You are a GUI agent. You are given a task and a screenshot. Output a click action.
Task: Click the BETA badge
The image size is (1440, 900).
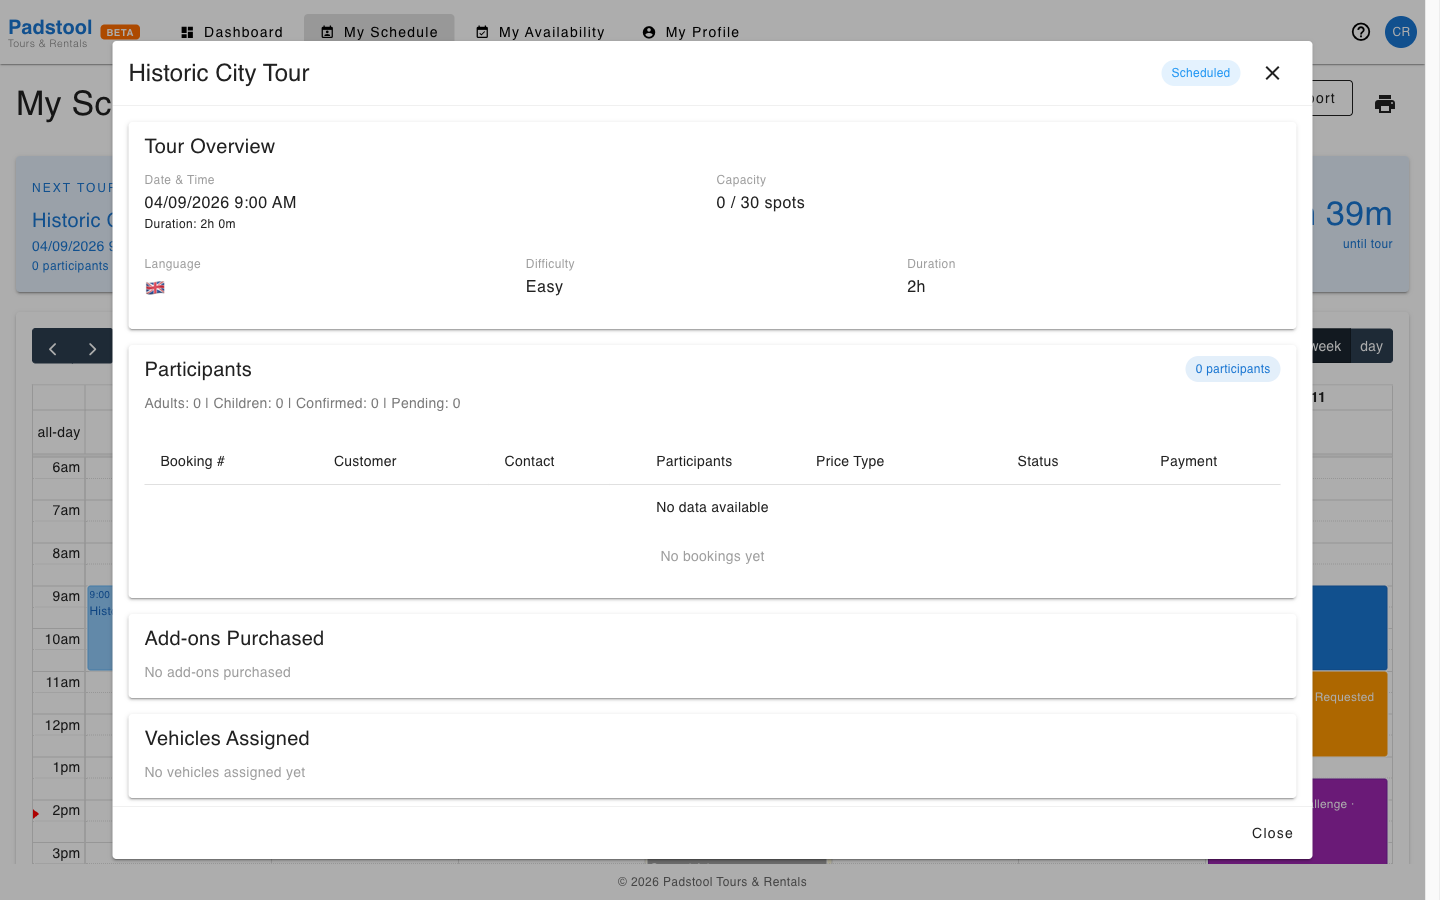coord(120,32)
